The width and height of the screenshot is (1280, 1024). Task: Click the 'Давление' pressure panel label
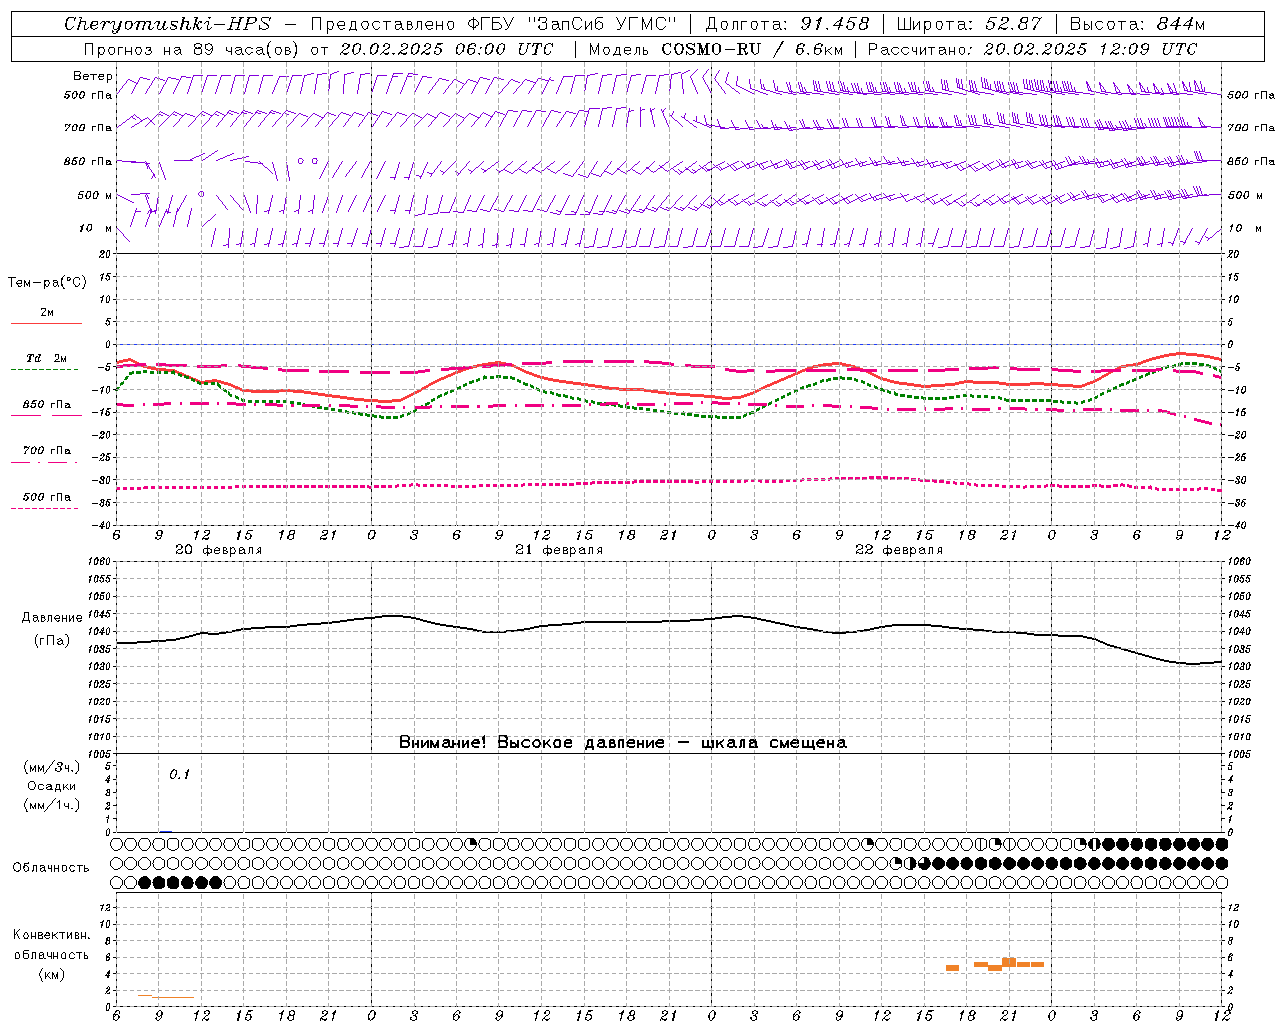52,617
